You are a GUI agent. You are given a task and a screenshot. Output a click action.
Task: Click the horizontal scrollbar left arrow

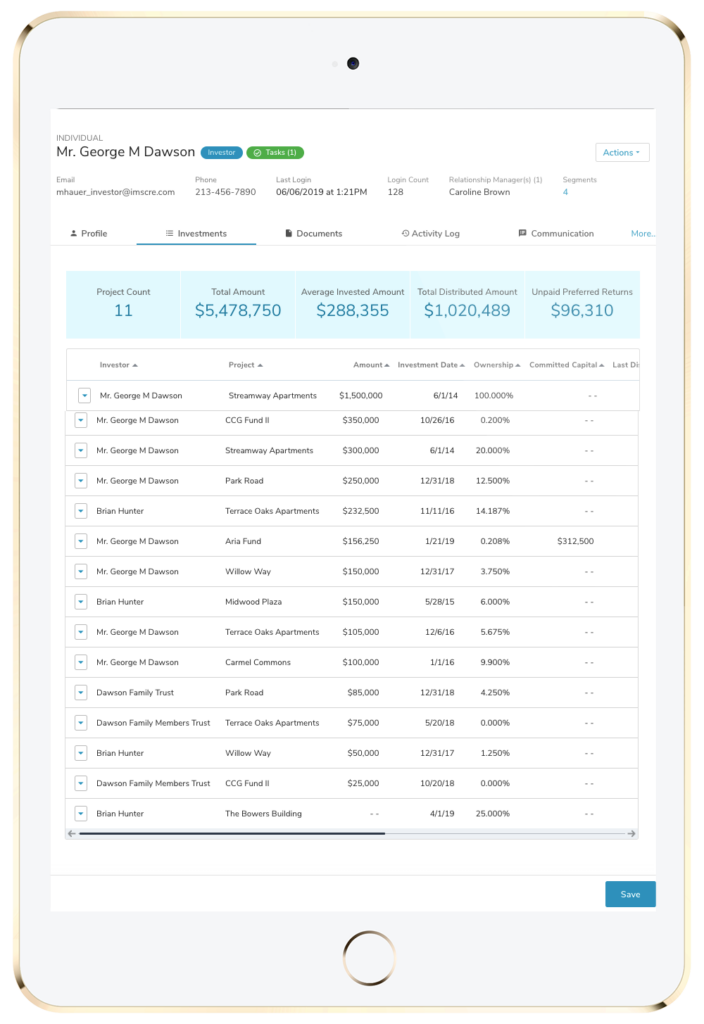tap(72, 833)
